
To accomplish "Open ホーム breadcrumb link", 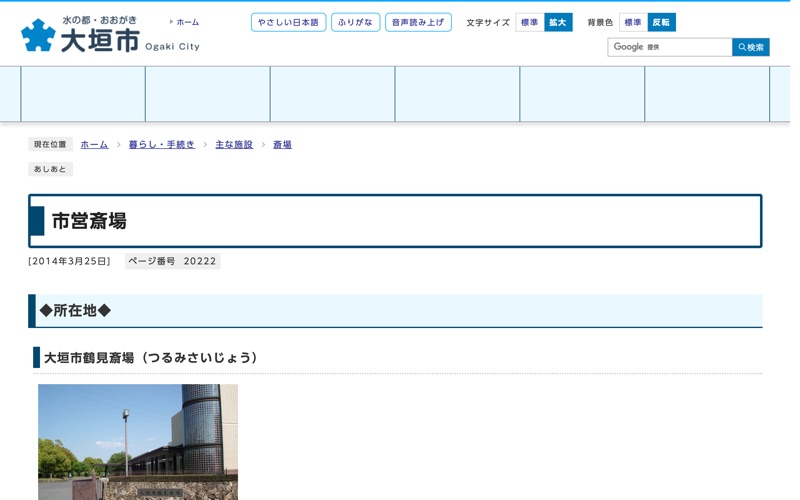I will 94,144.
